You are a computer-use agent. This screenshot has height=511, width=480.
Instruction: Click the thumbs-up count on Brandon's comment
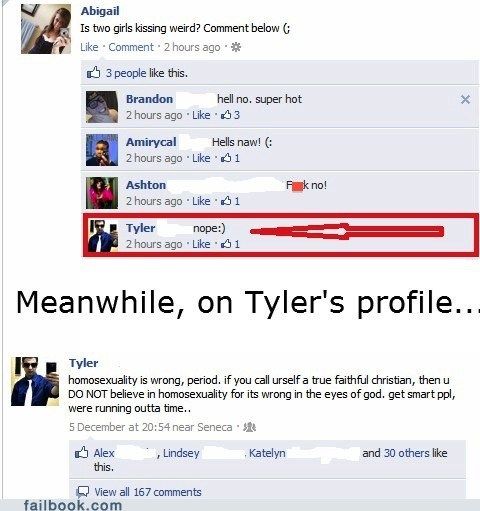230,115
